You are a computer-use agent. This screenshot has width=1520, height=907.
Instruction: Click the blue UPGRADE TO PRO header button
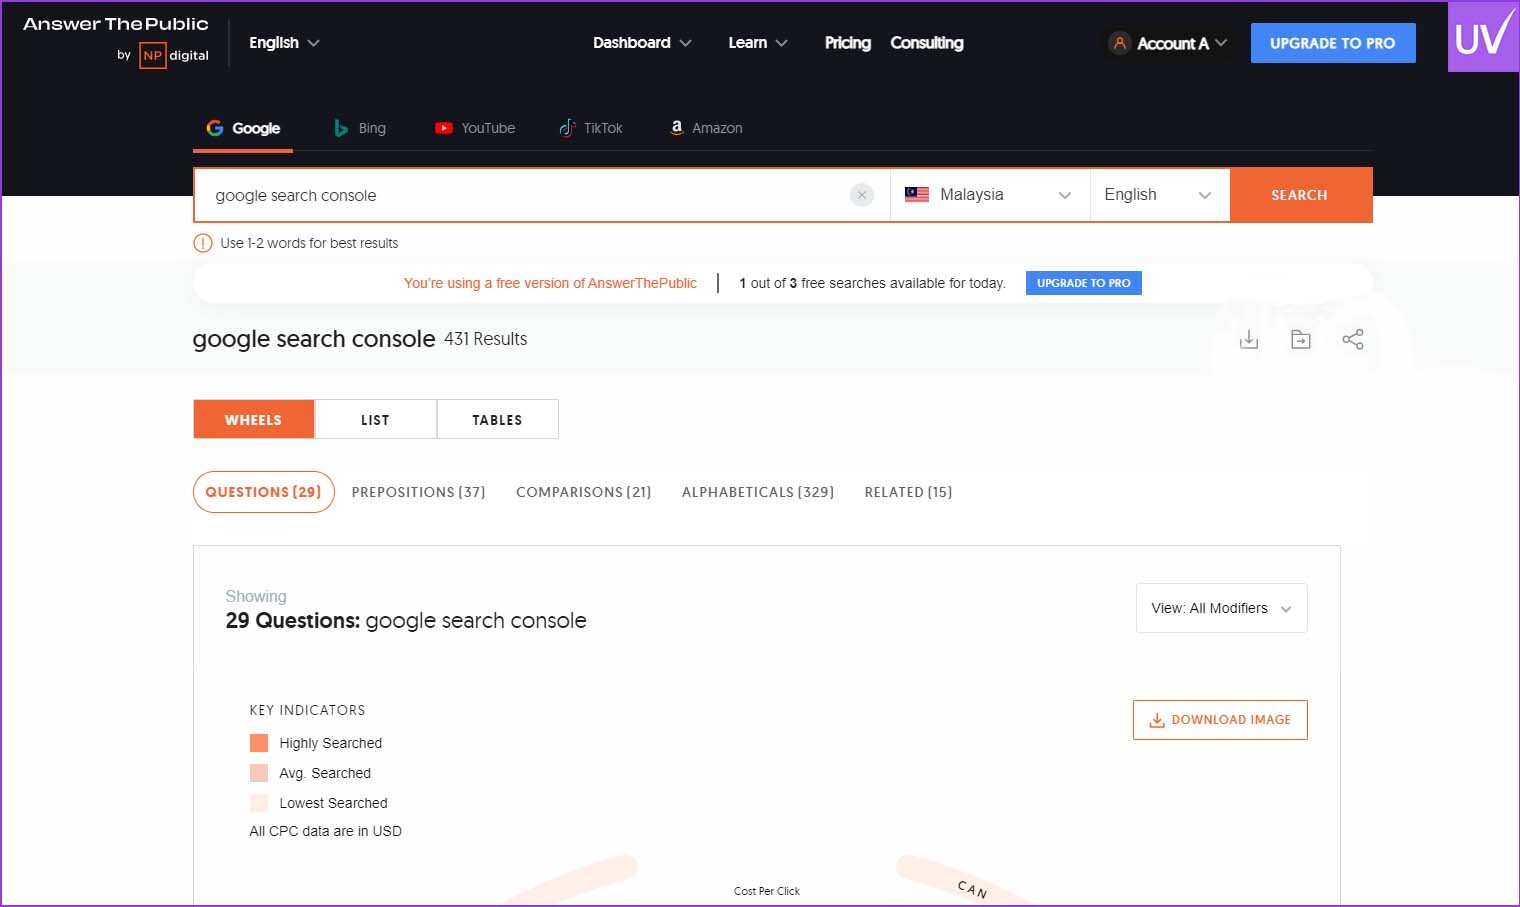[1333, 43]
